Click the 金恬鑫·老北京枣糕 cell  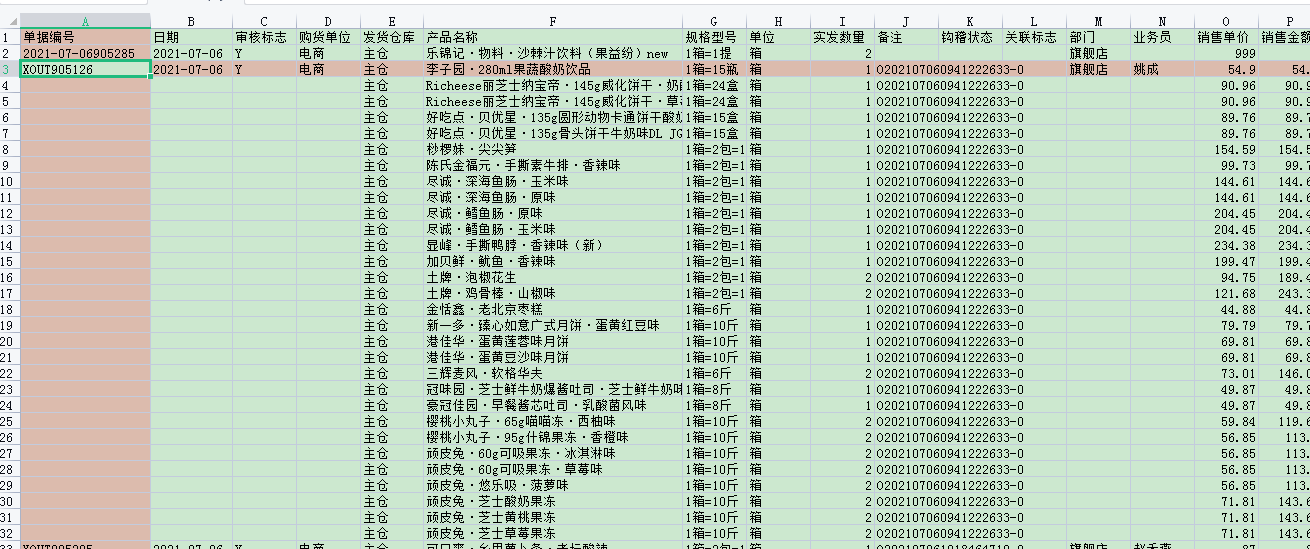point(553,309)
